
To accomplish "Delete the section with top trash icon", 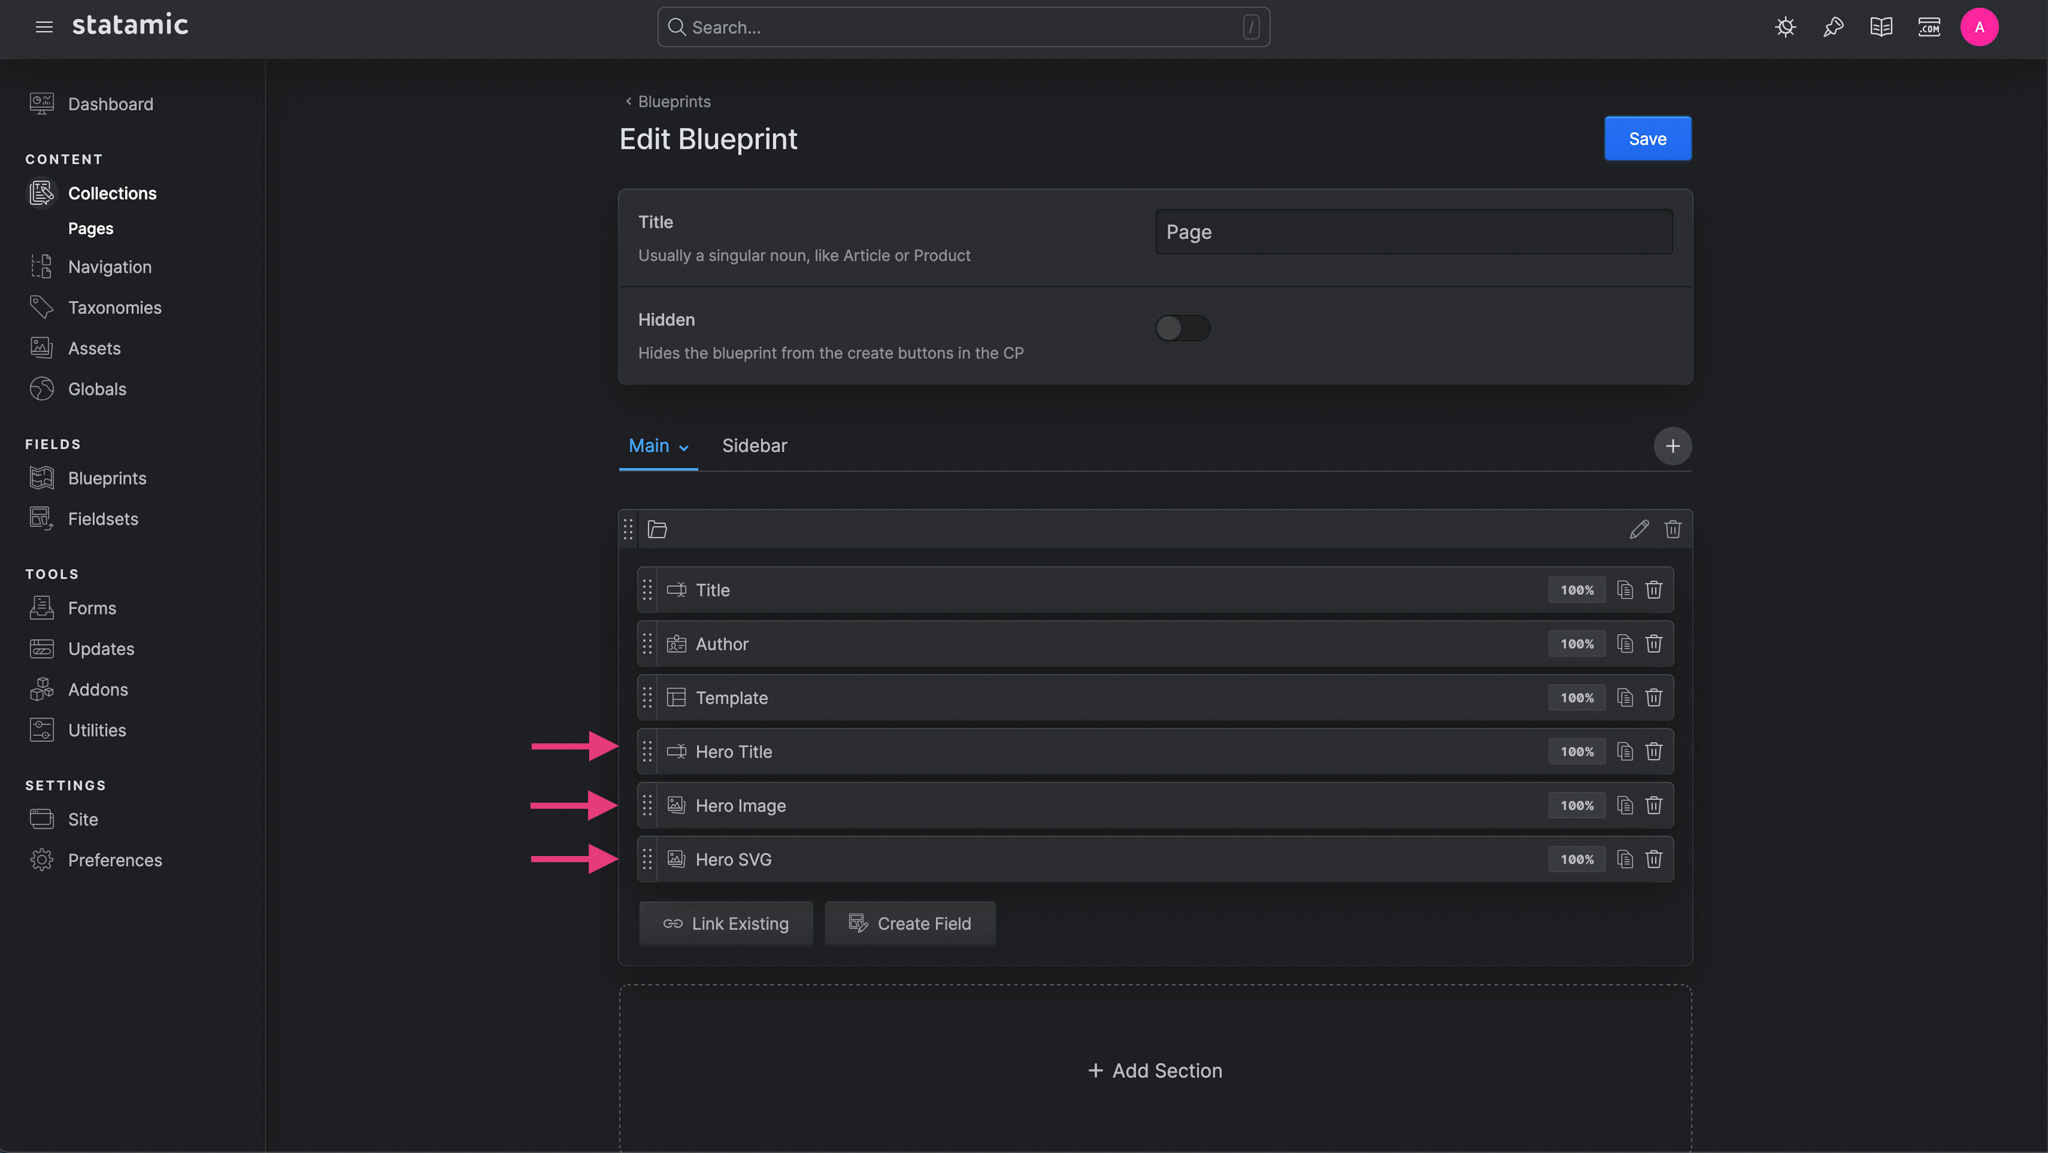I will [1673, 529].
